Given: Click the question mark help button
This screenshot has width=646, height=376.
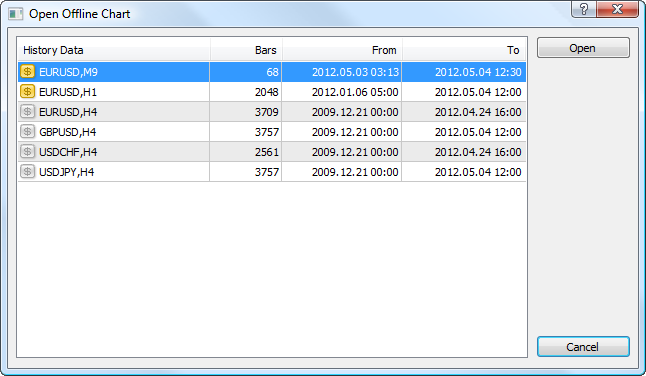Looking at the screenshot, I should pyautogui.click(x=584, y=9).
